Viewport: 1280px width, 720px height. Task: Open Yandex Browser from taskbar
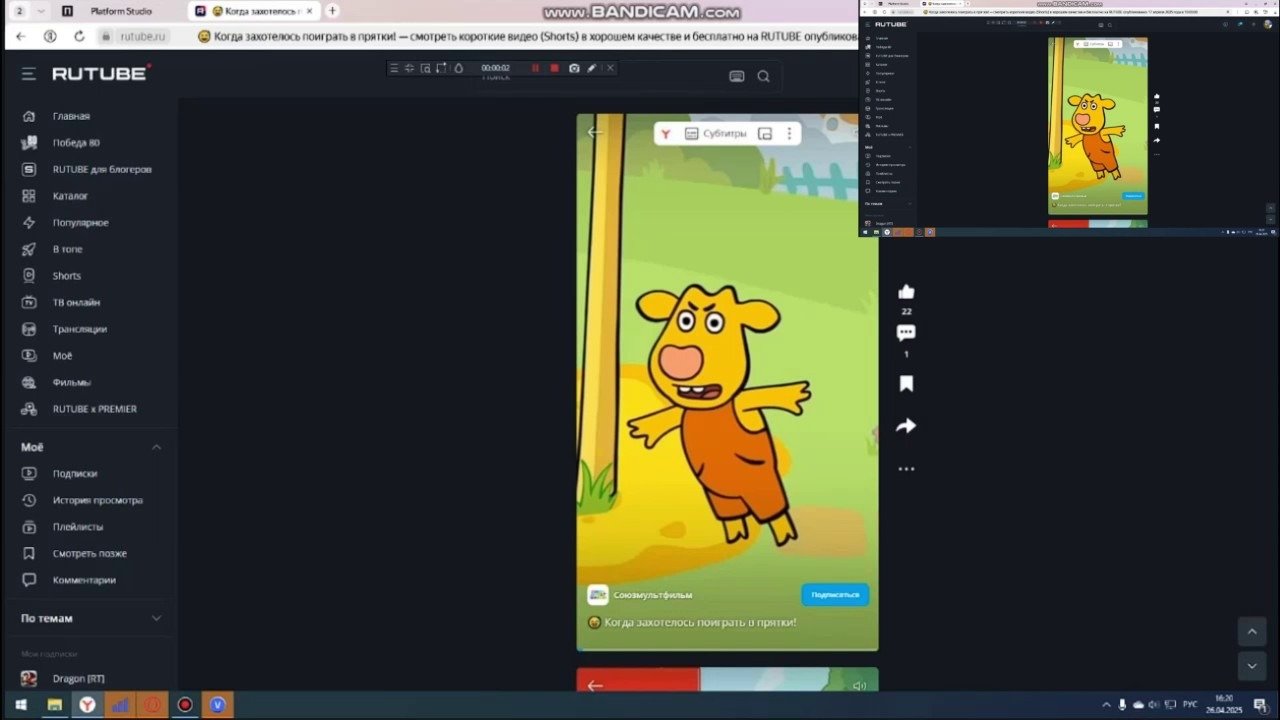[88, 705]
